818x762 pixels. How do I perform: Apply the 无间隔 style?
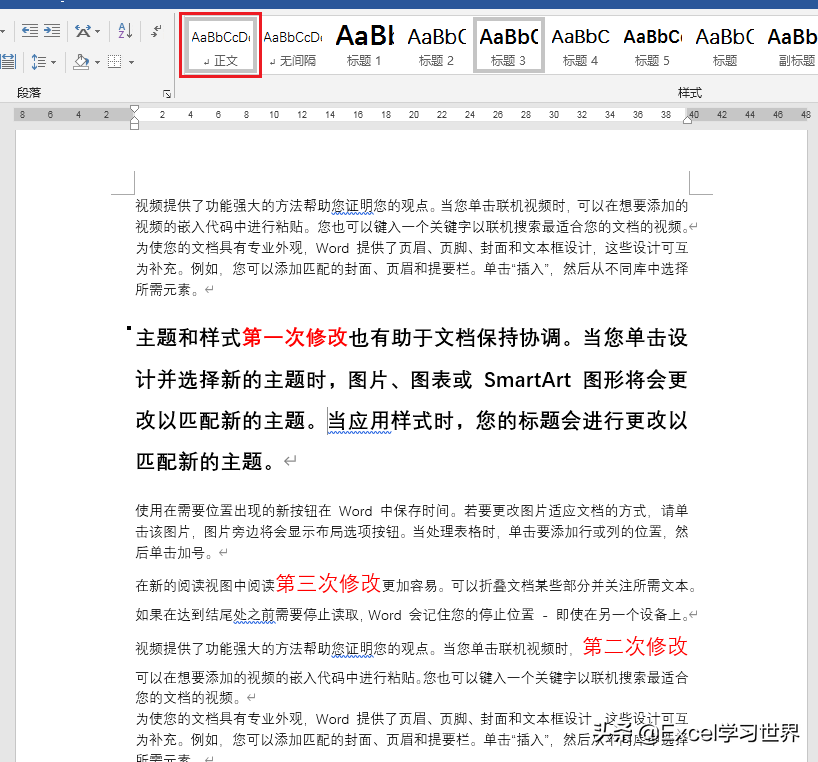[292, 44]
